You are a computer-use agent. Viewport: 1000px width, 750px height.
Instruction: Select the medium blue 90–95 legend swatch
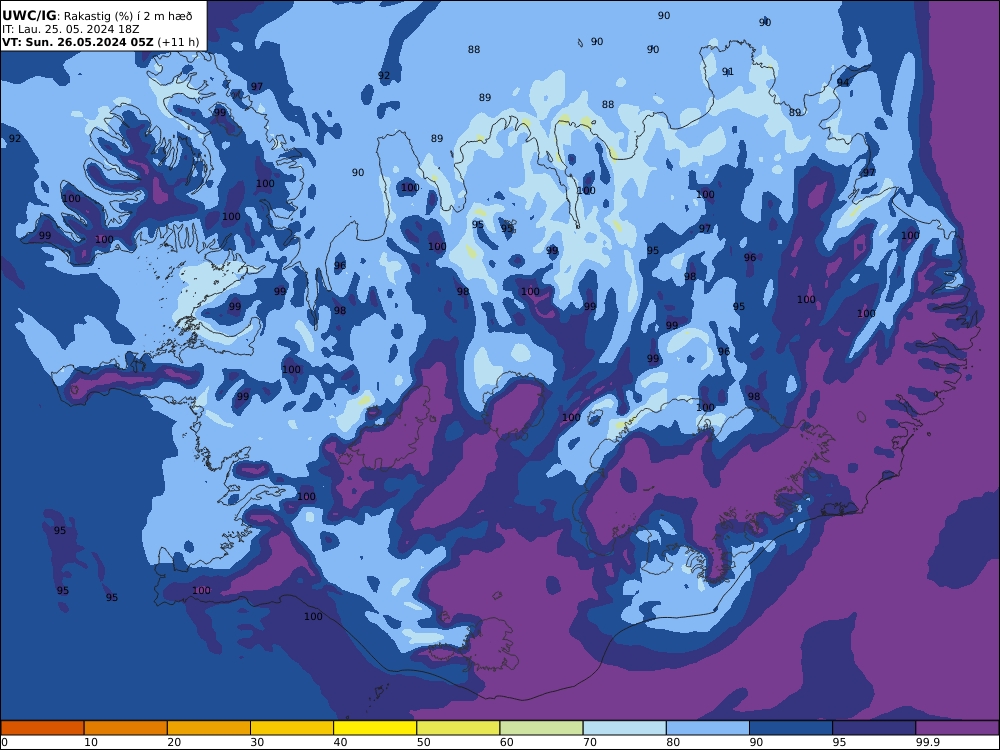tap(791, 728)
